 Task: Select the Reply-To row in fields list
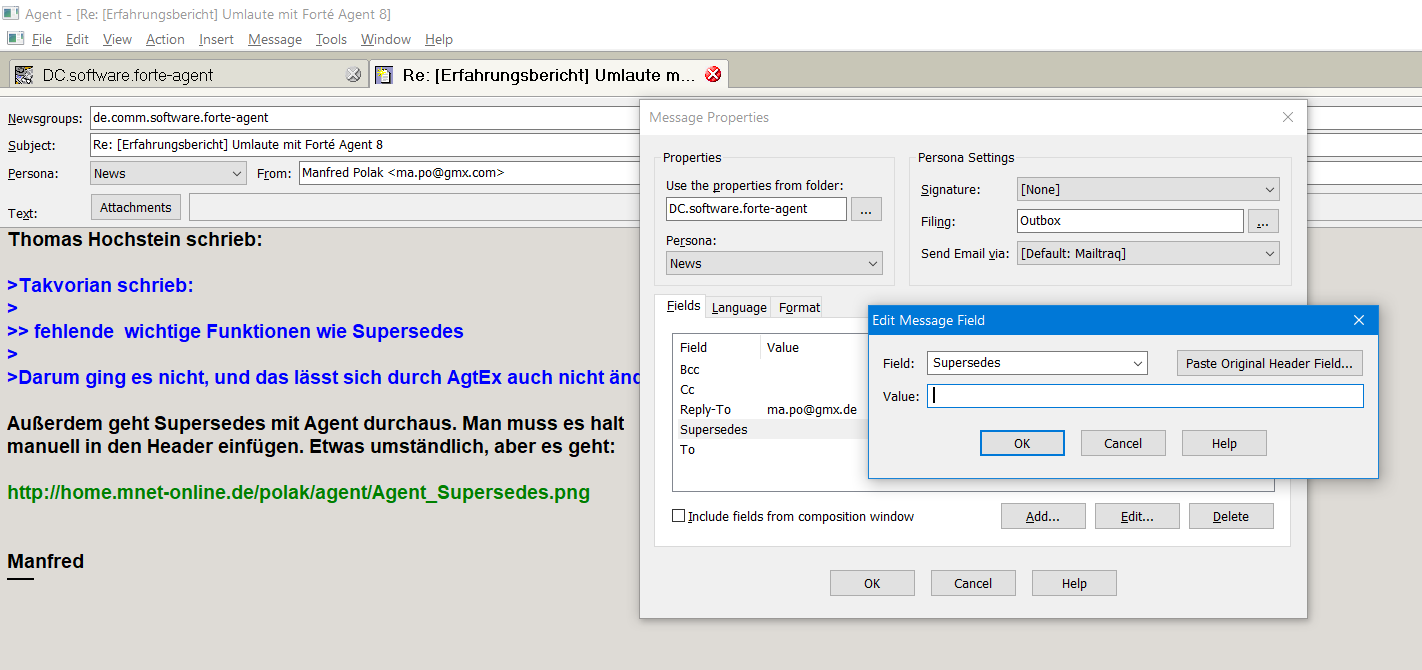[x=706, y=410]
